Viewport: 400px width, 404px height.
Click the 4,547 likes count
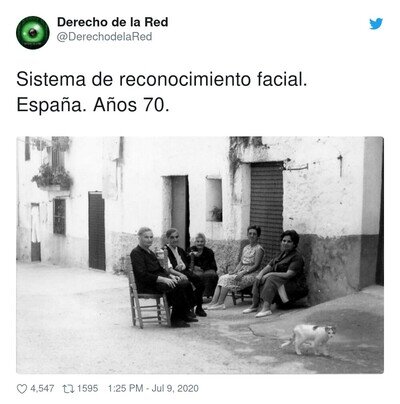(42, 389)
